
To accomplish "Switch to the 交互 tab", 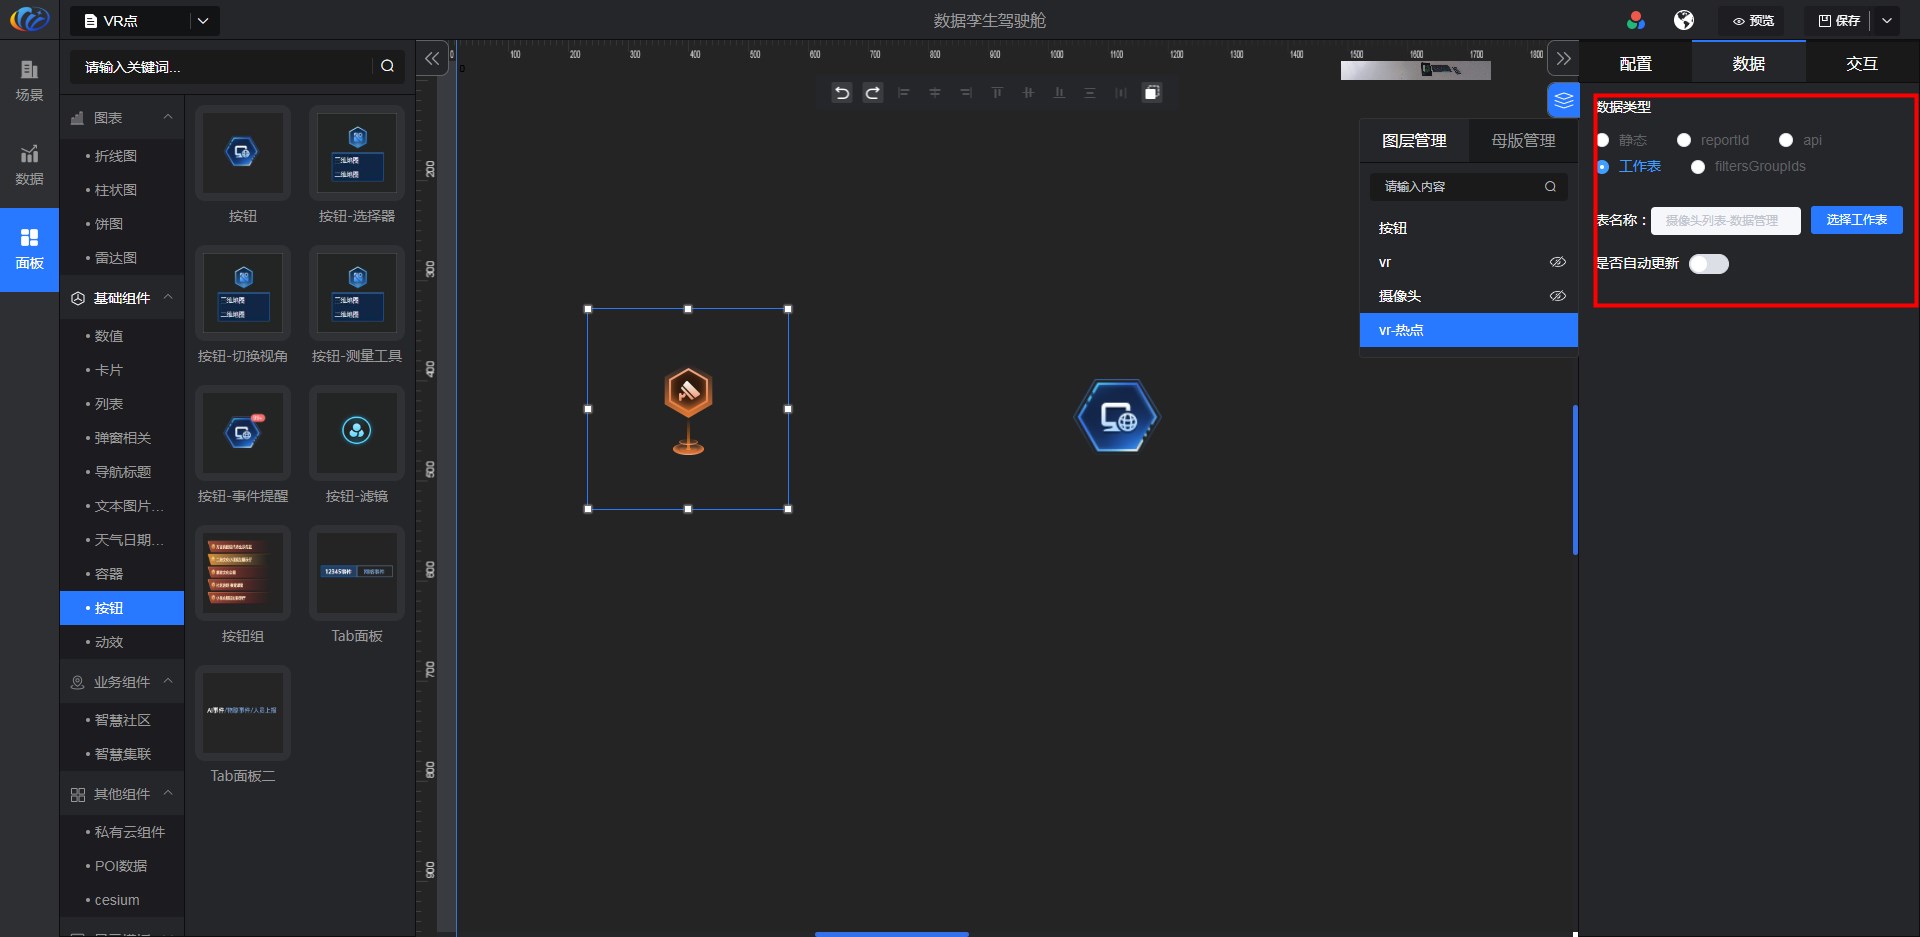I will (x=1861, y=64).
